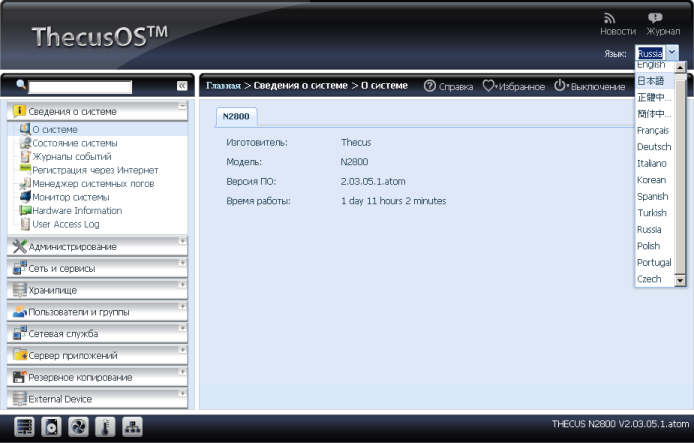Select Russia from language list
The image size is (694, 443).
(655, 229)
